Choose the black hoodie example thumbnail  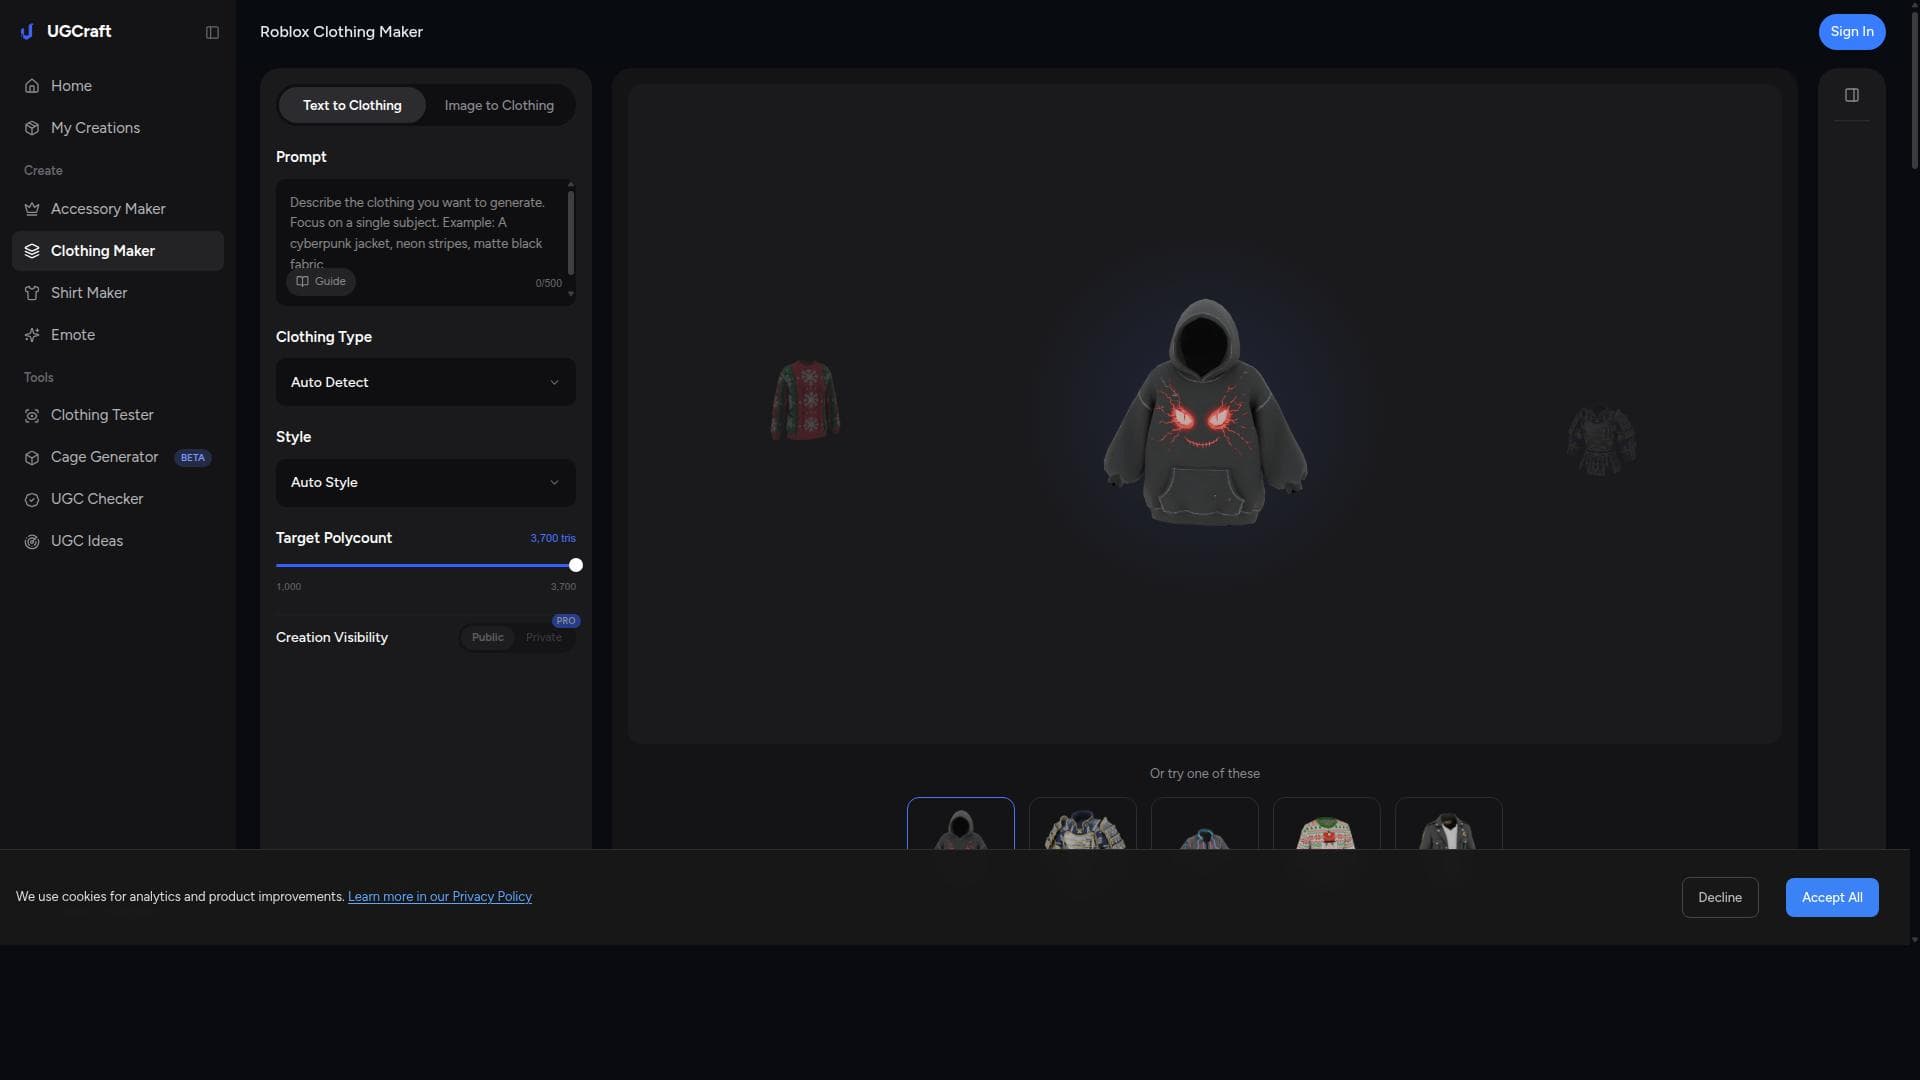pos(961,824)
